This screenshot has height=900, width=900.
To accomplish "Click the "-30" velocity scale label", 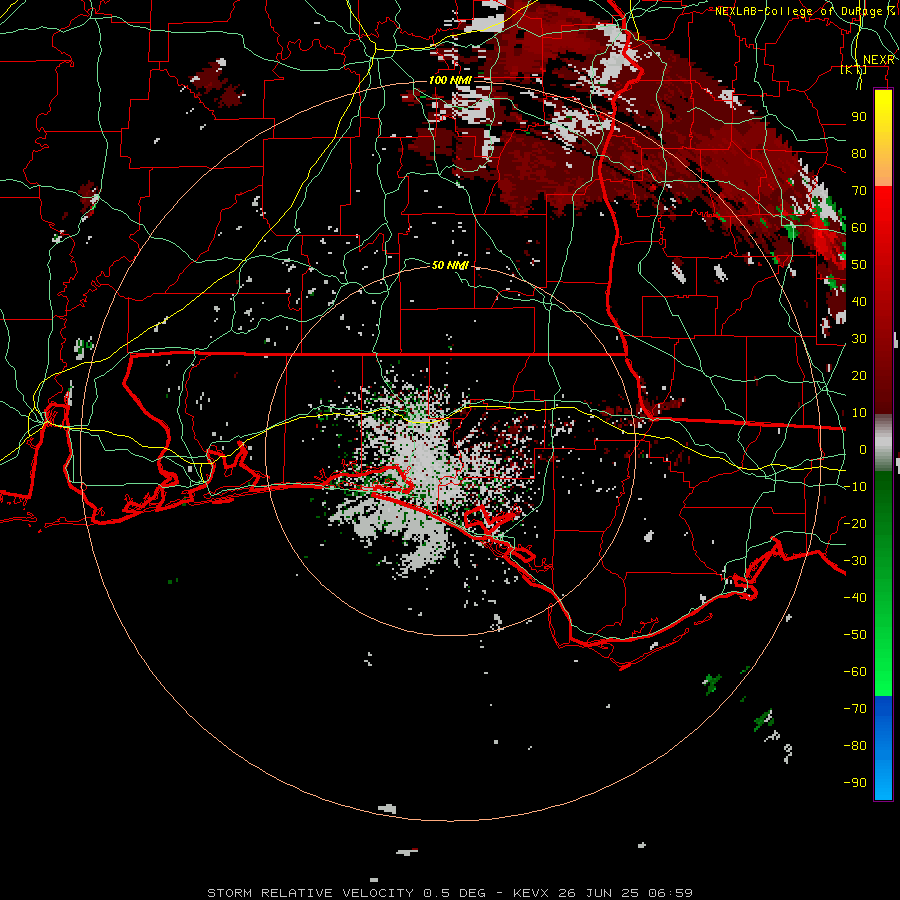I will click(x=855, y=561).
